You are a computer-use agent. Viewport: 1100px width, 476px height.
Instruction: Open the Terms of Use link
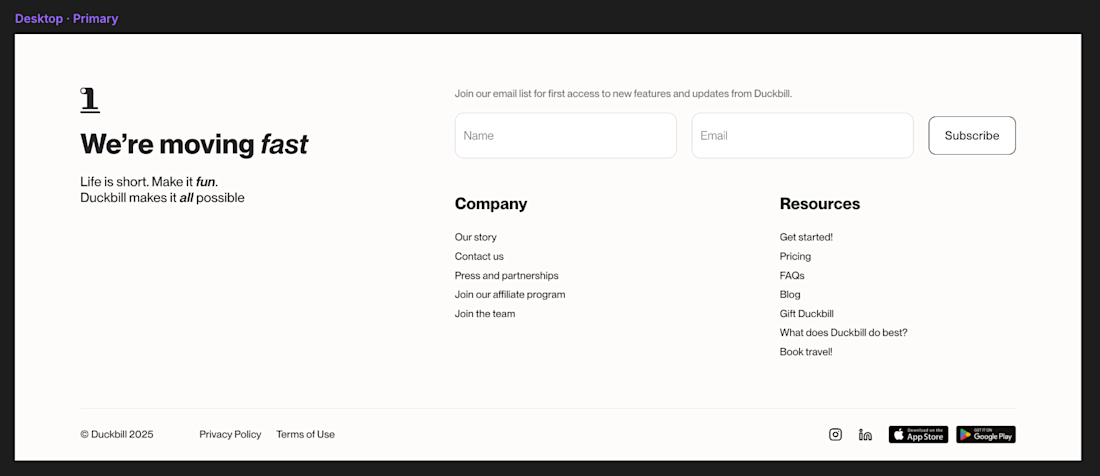coord(305,434)
